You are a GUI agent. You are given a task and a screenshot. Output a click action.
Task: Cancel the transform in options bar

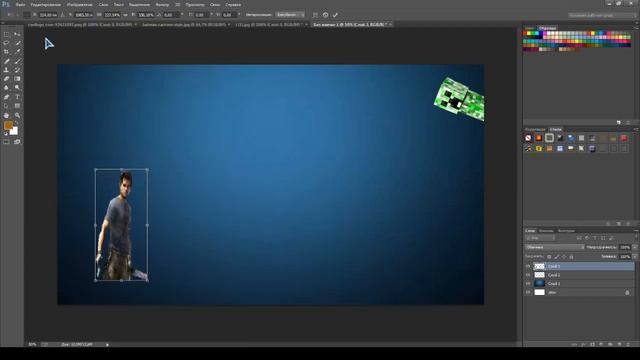point(325,15)
